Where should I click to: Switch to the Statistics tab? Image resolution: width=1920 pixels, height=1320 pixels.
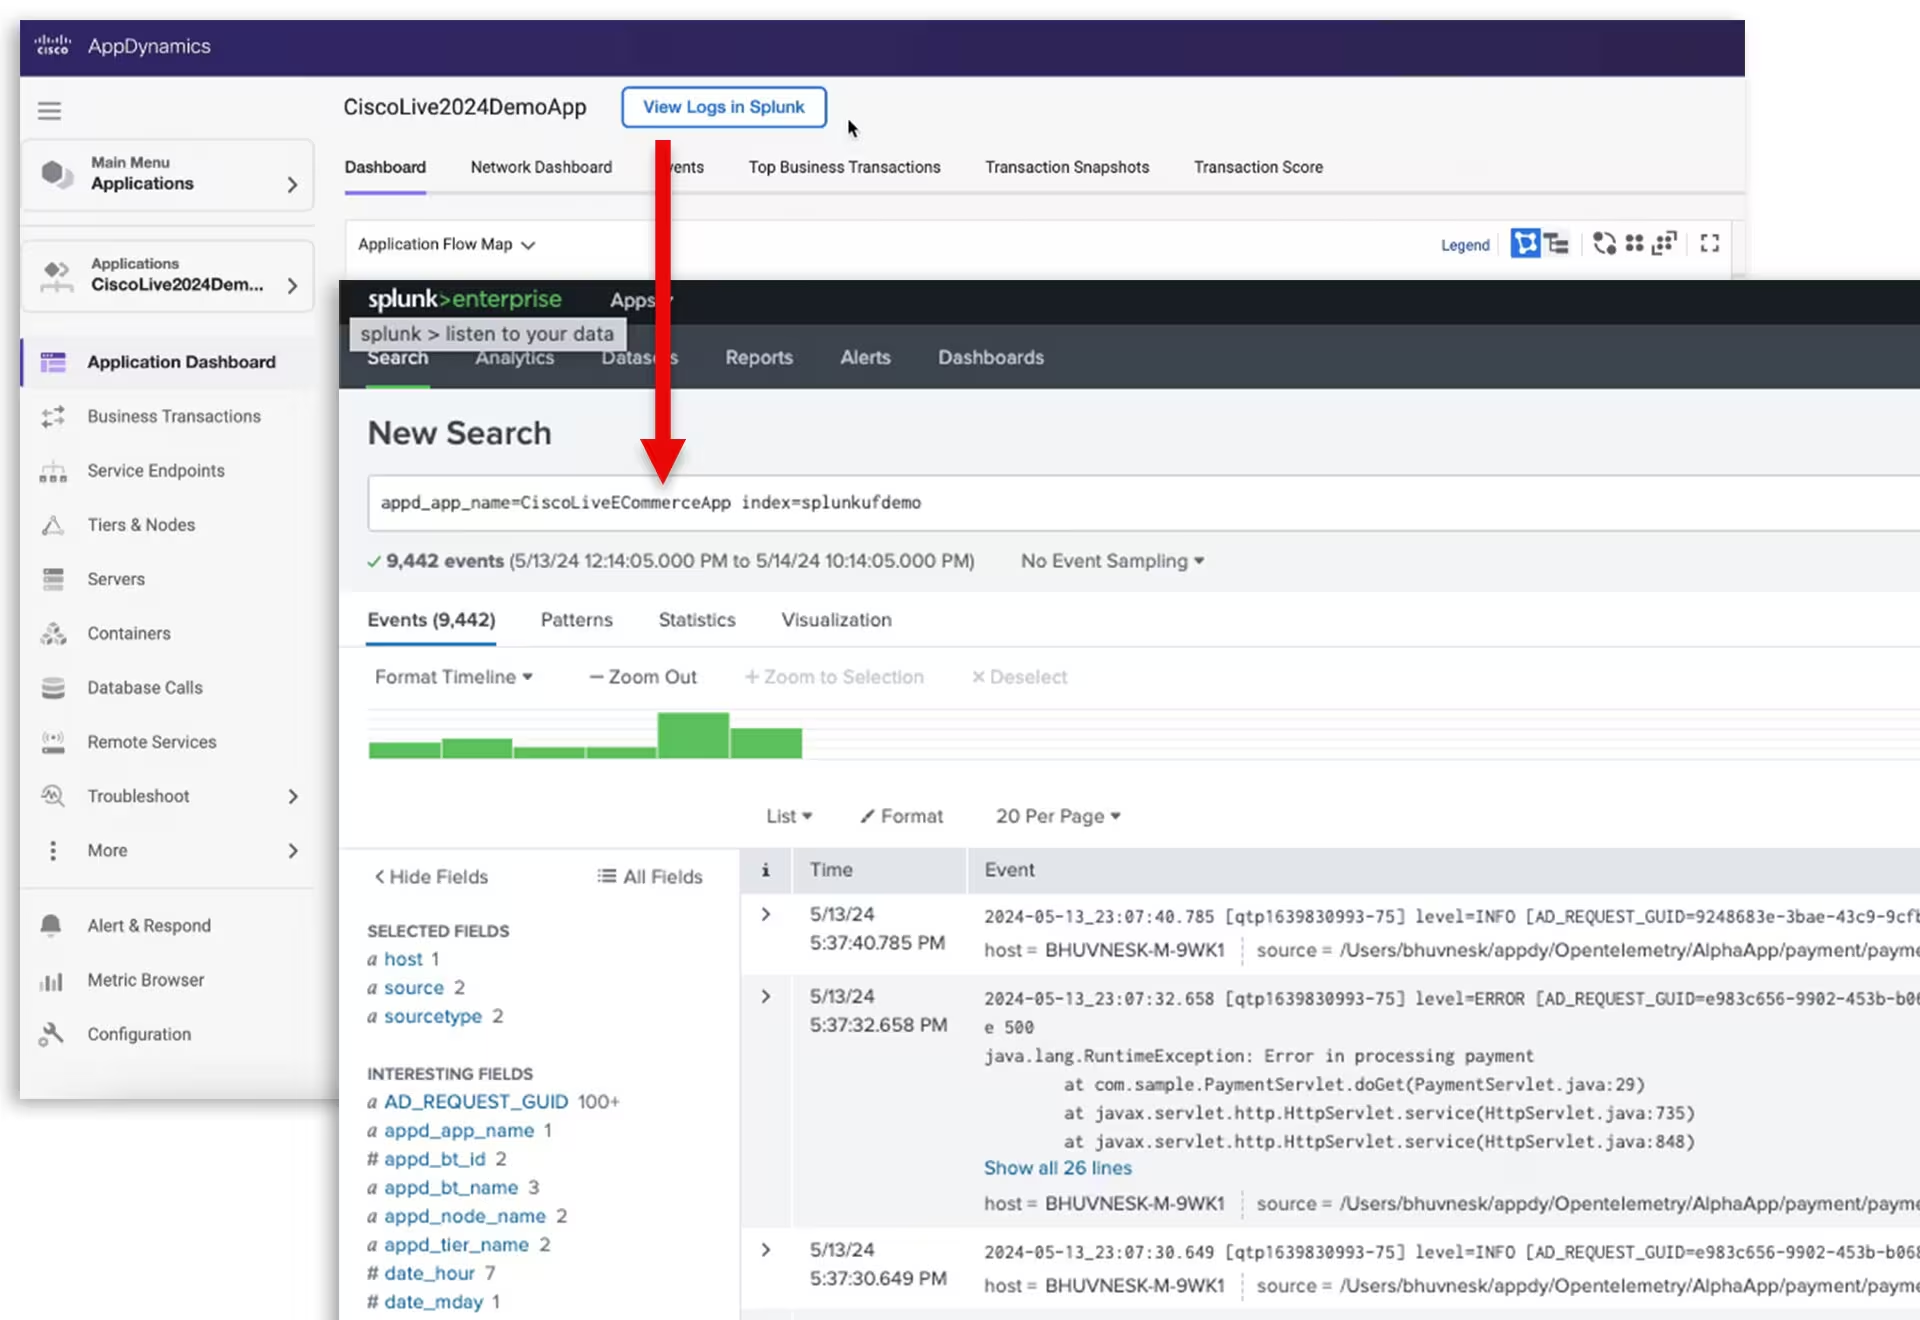tap(696, 620)
